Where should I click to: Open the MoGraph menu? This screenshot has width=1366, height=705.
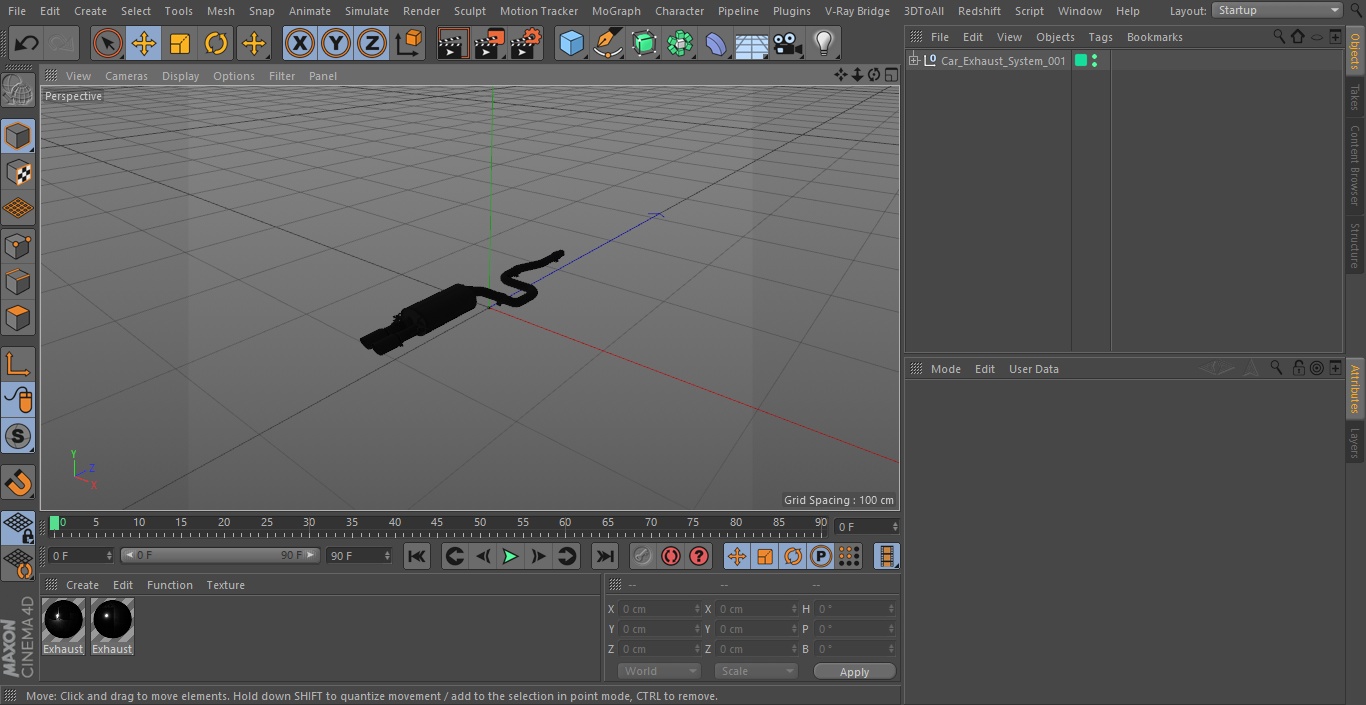(x=616, y=11)
